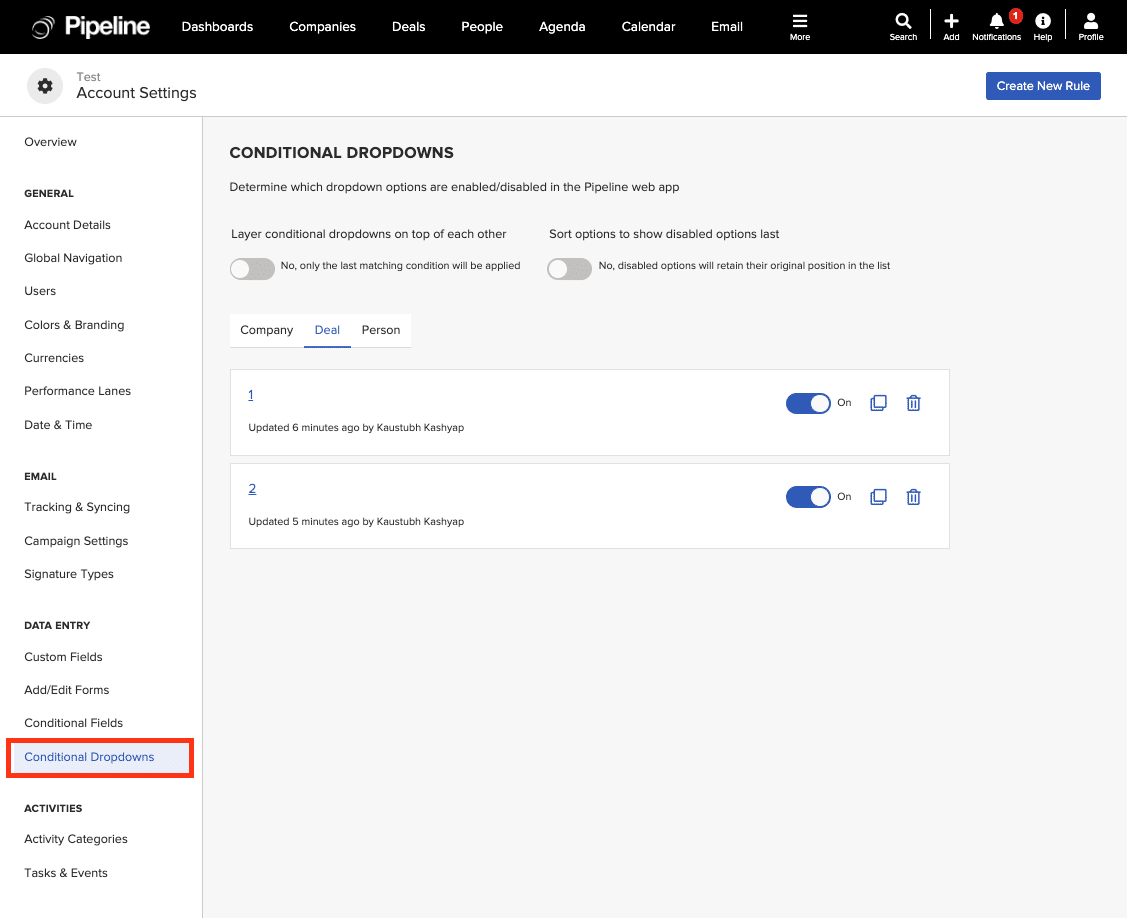Toggle rule 1 off
Screen dimensions: 1127x918
tap(808, 403)
